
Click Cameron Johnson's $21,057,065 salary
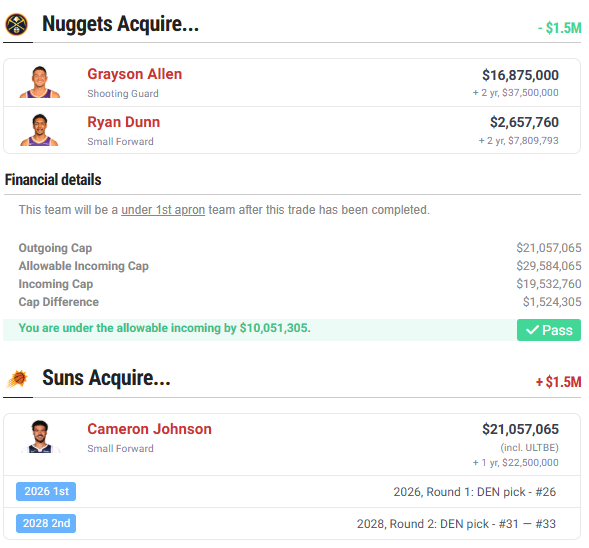pos(520,429)
